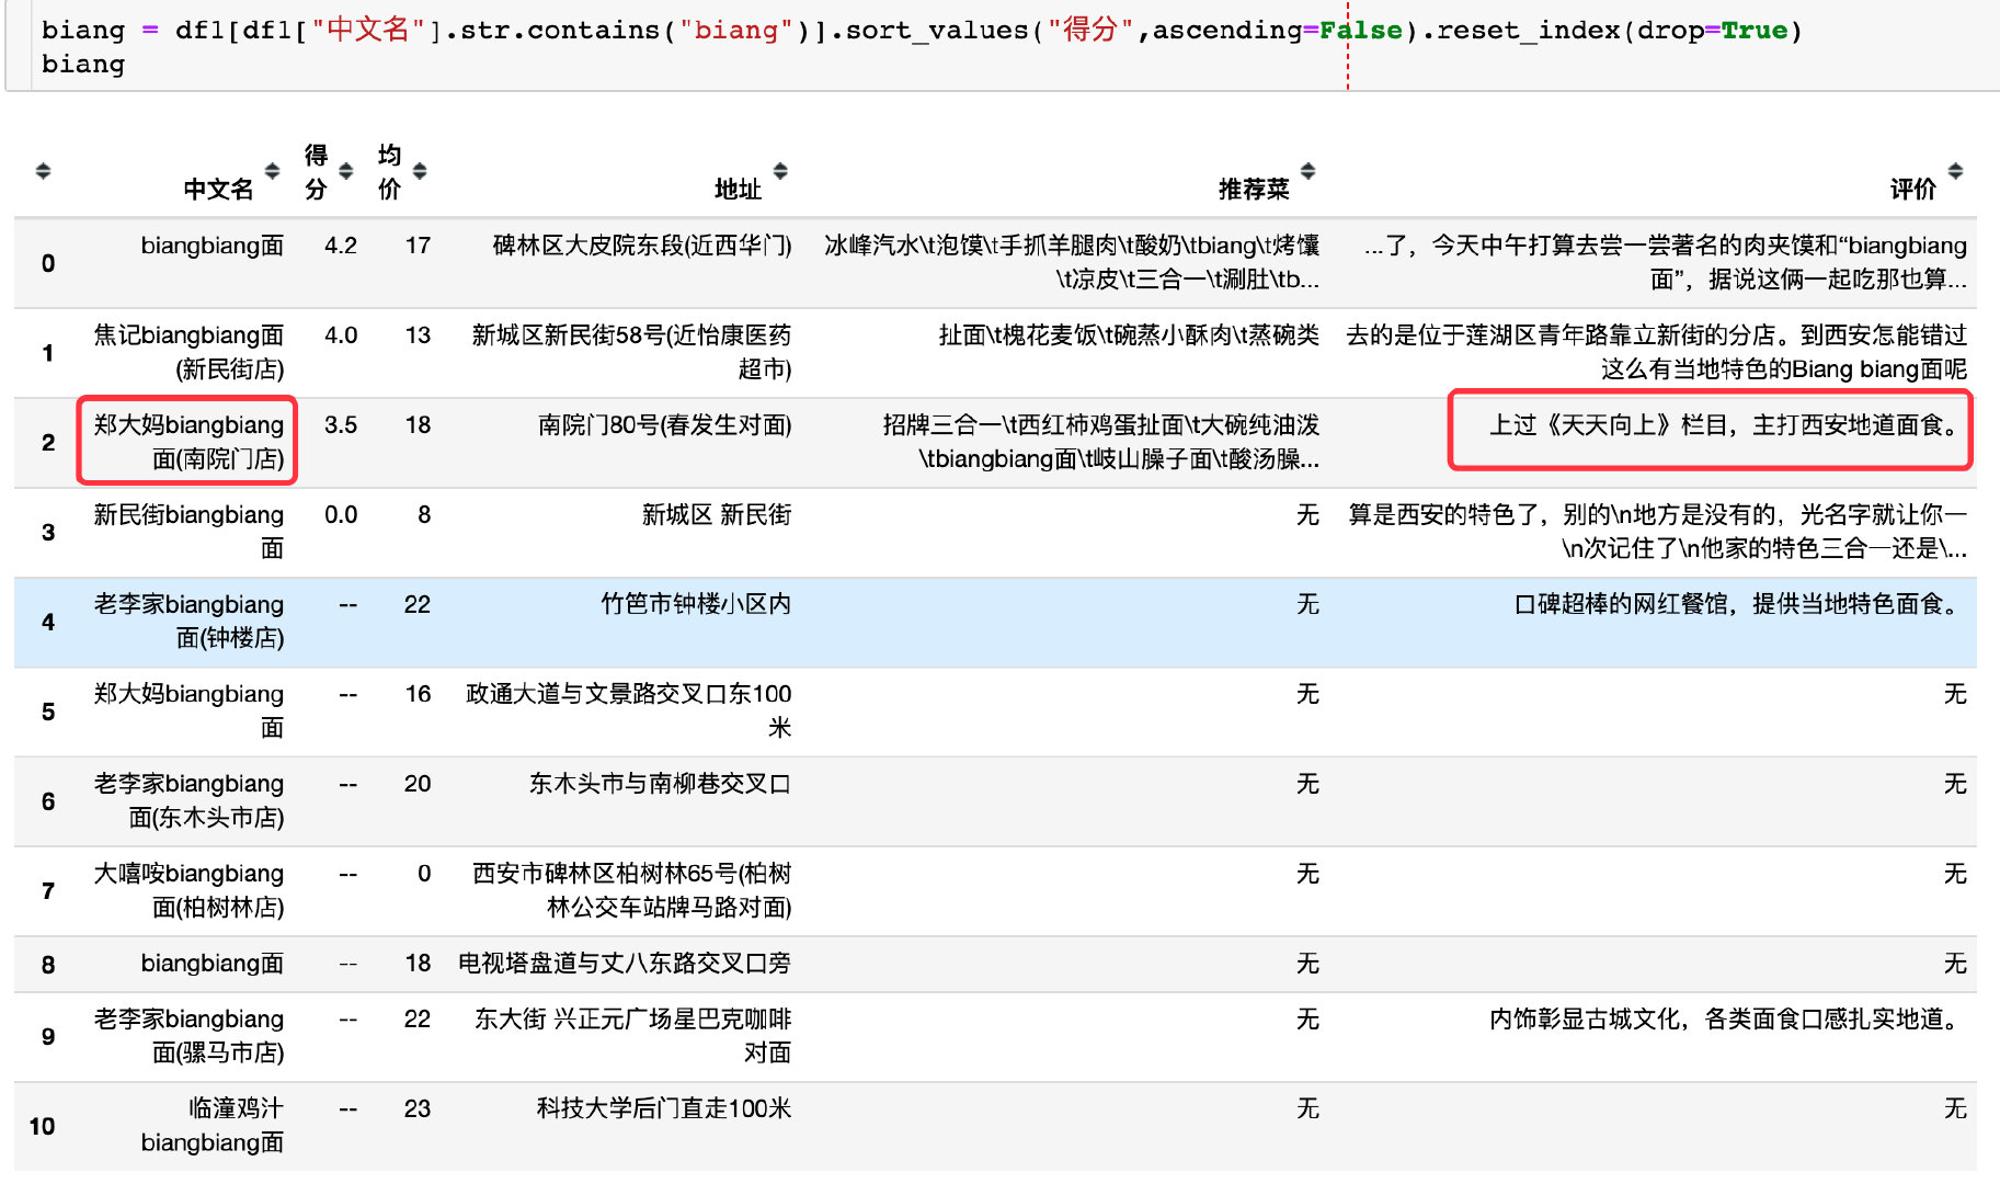Click score value 4.2
This screenshot has width=2000, height=1184.
[x=341, y=246]
